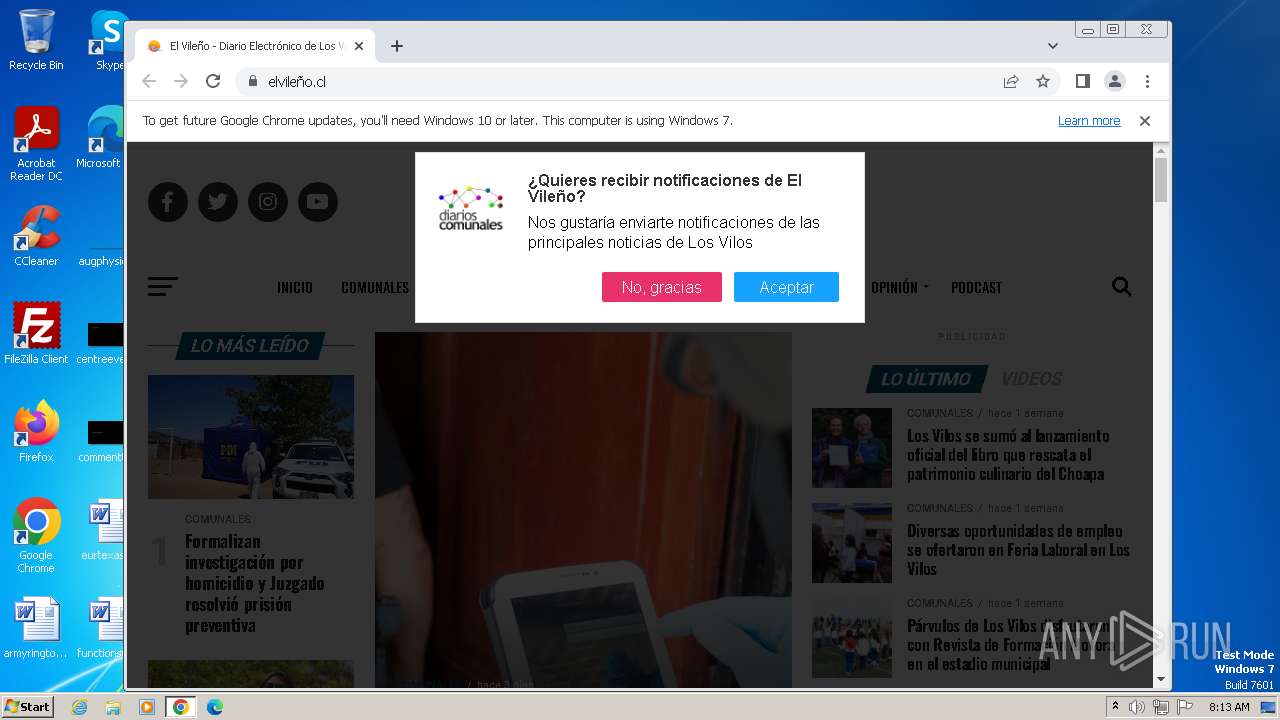Click the diarios comunales logo in the popup
The width and height of the screenshot is (1280, 720).
[x=471, y=208]
